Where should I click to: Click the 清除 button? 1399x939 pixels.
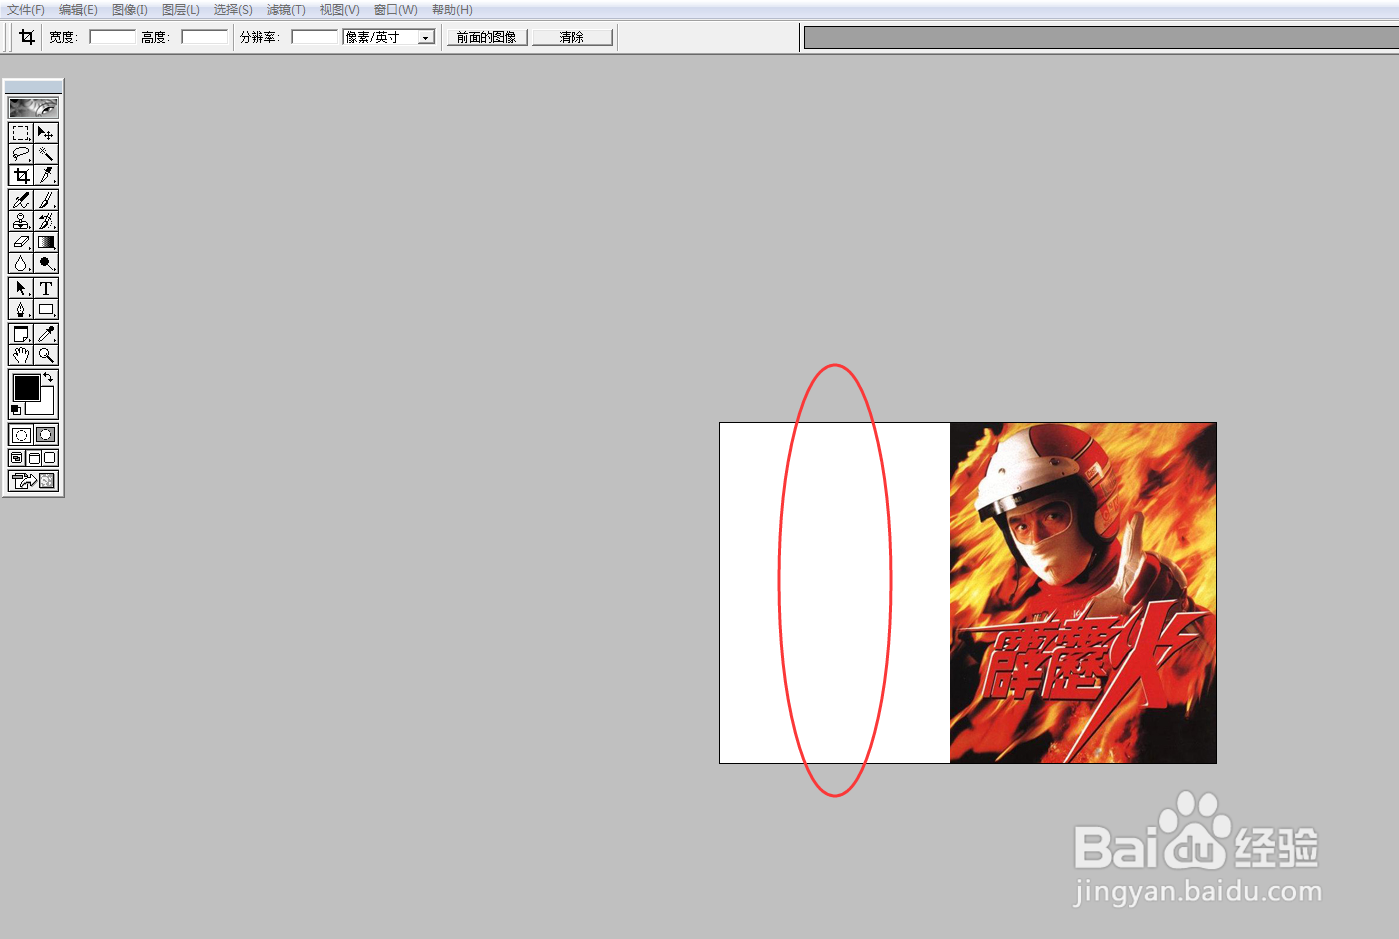pos(572,37)
